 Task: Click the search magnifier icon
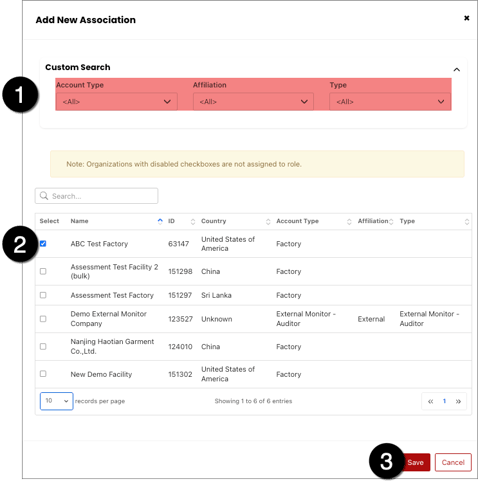44,196
